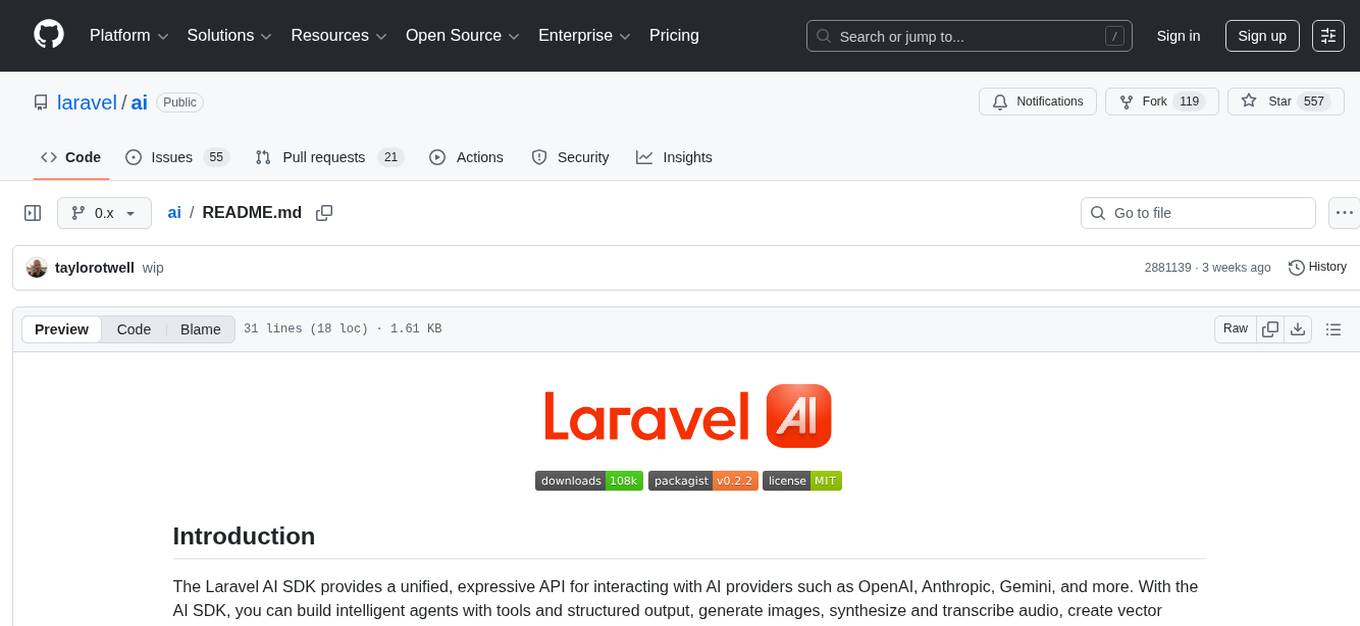Screen dimensions: 1360x626
Task: Focus the Go to file field
Action: (1198, 213)
